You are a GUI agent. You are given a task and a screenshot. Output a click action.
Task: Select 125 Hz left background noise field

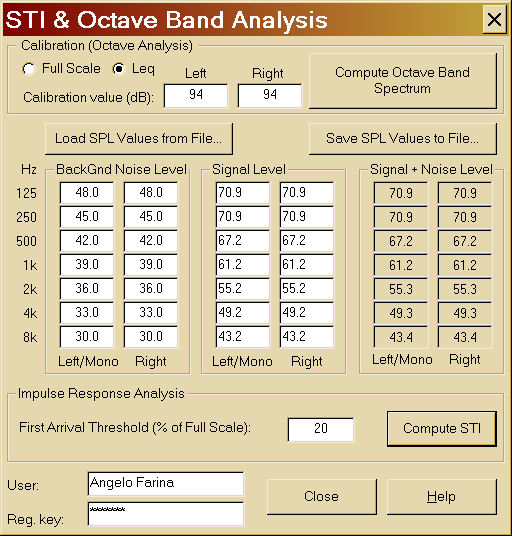click(x=86, y=192)
